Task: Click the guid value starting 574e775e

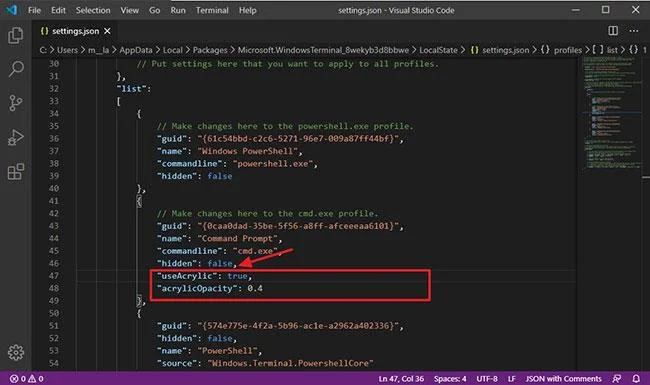Action: click(298, 326)
